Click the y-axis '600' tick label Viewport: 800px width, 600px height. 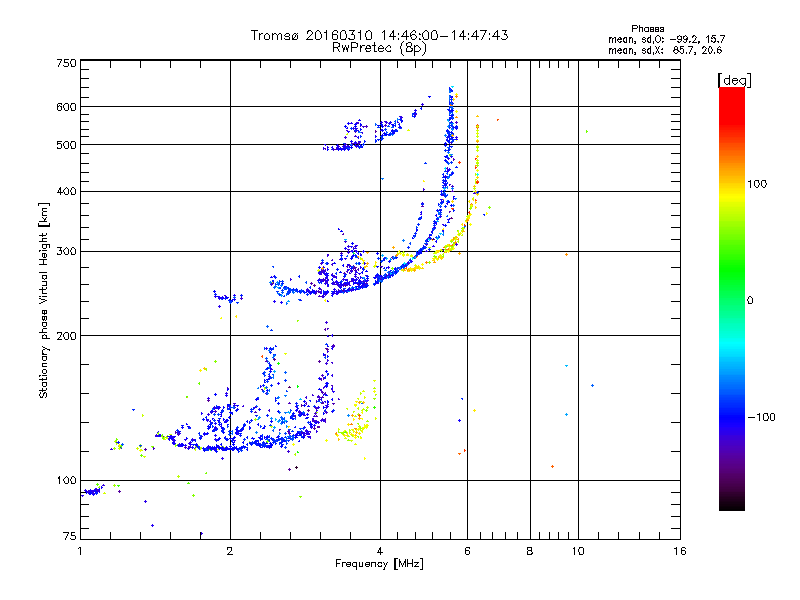[x=66, y=107]
